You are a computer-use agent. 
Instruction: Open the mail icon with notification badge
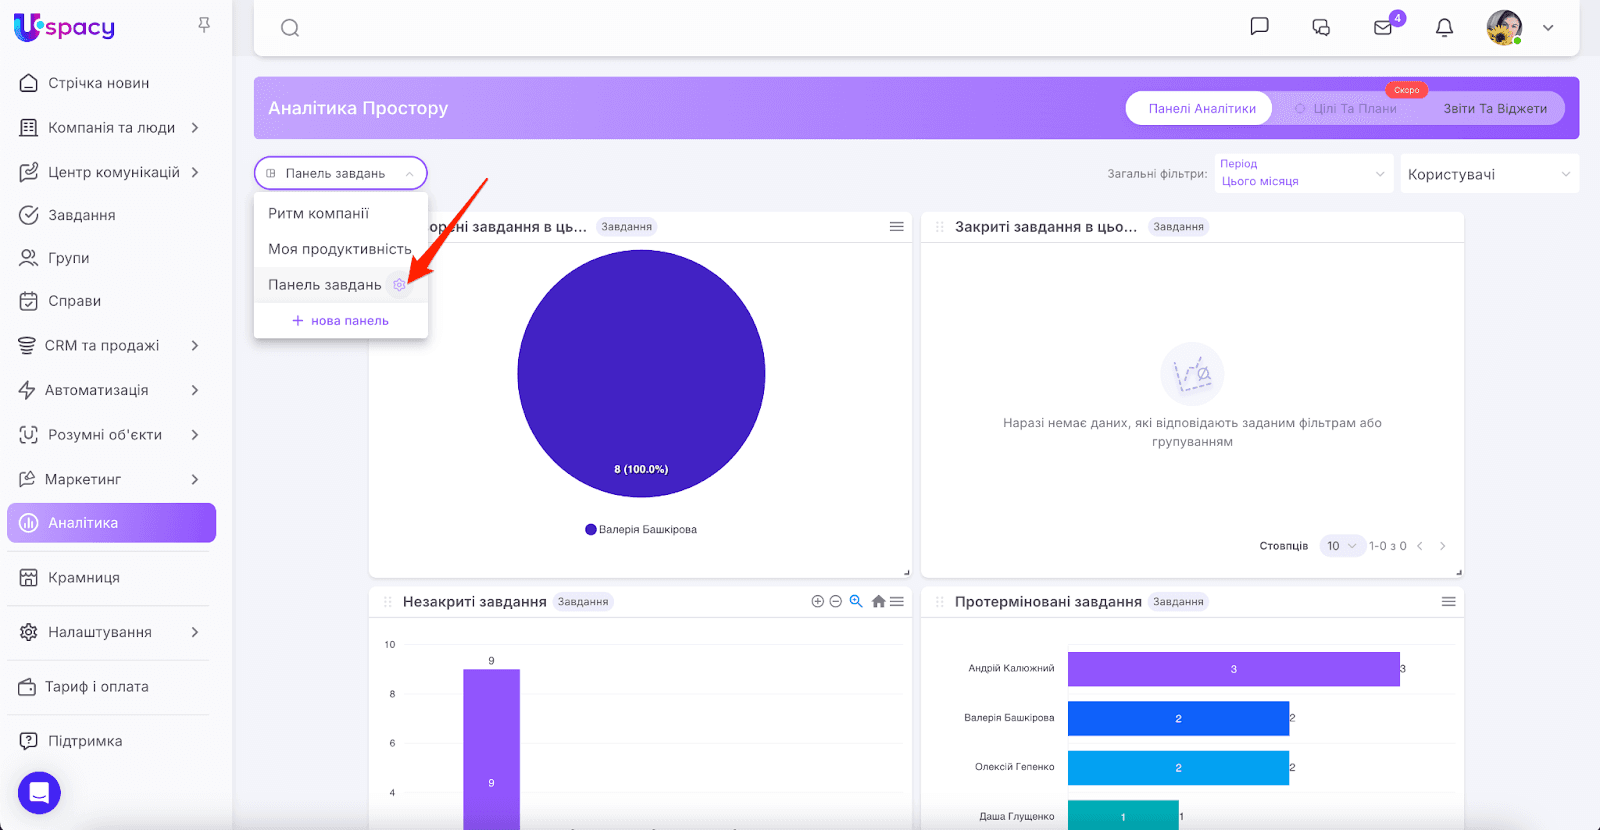pyautogui.click(x=1383, y=28)
